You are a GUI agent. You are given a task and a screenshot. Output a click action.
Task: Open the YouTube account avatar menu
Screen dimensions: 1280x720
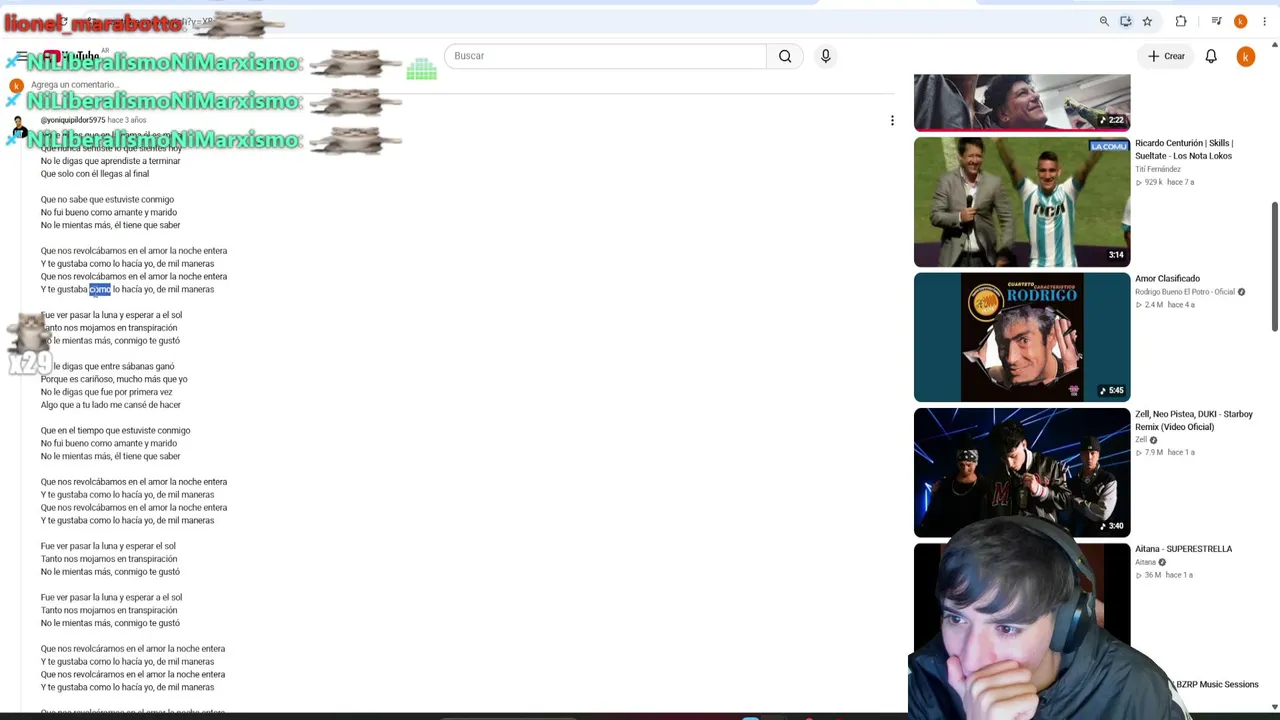(1245, 57)
